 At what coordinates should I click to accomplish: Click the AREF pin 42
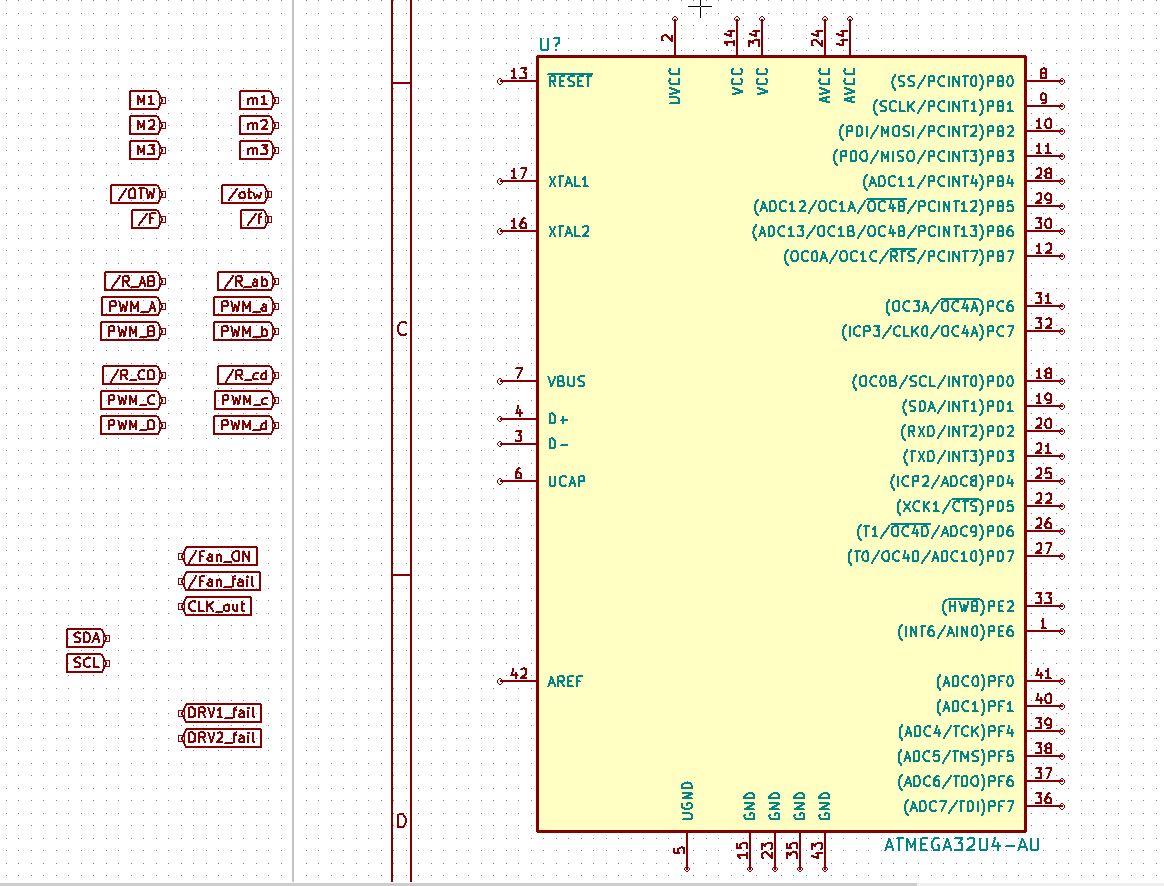(x=517, y=680)
